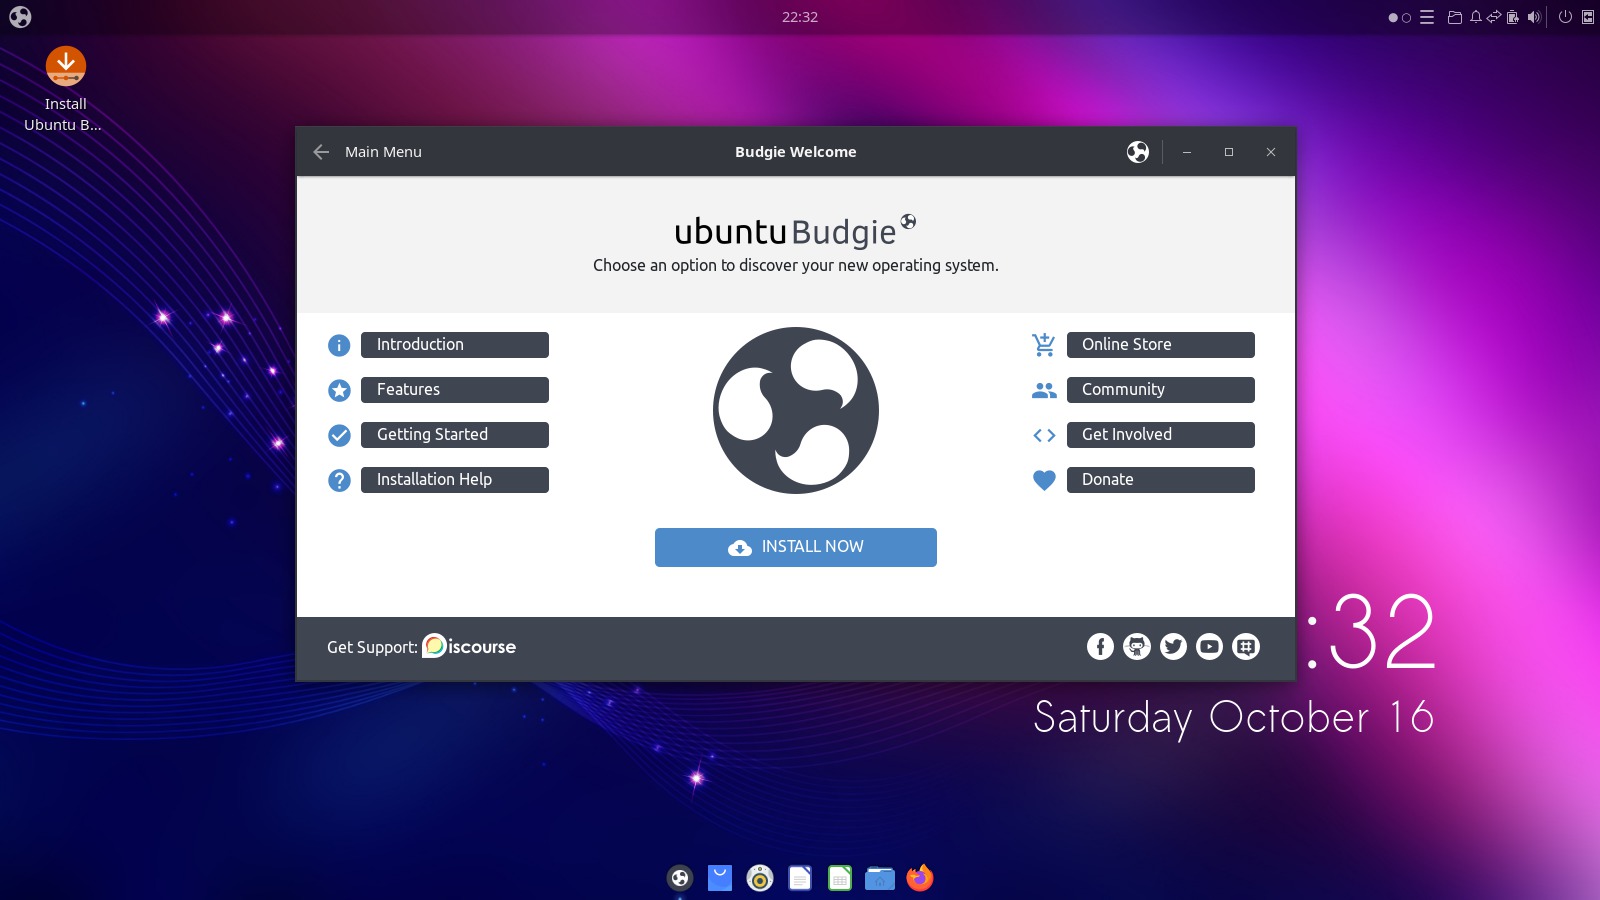Click the question mark icon beside Installation Help
1600x900 pixels.
click(339, 480)
